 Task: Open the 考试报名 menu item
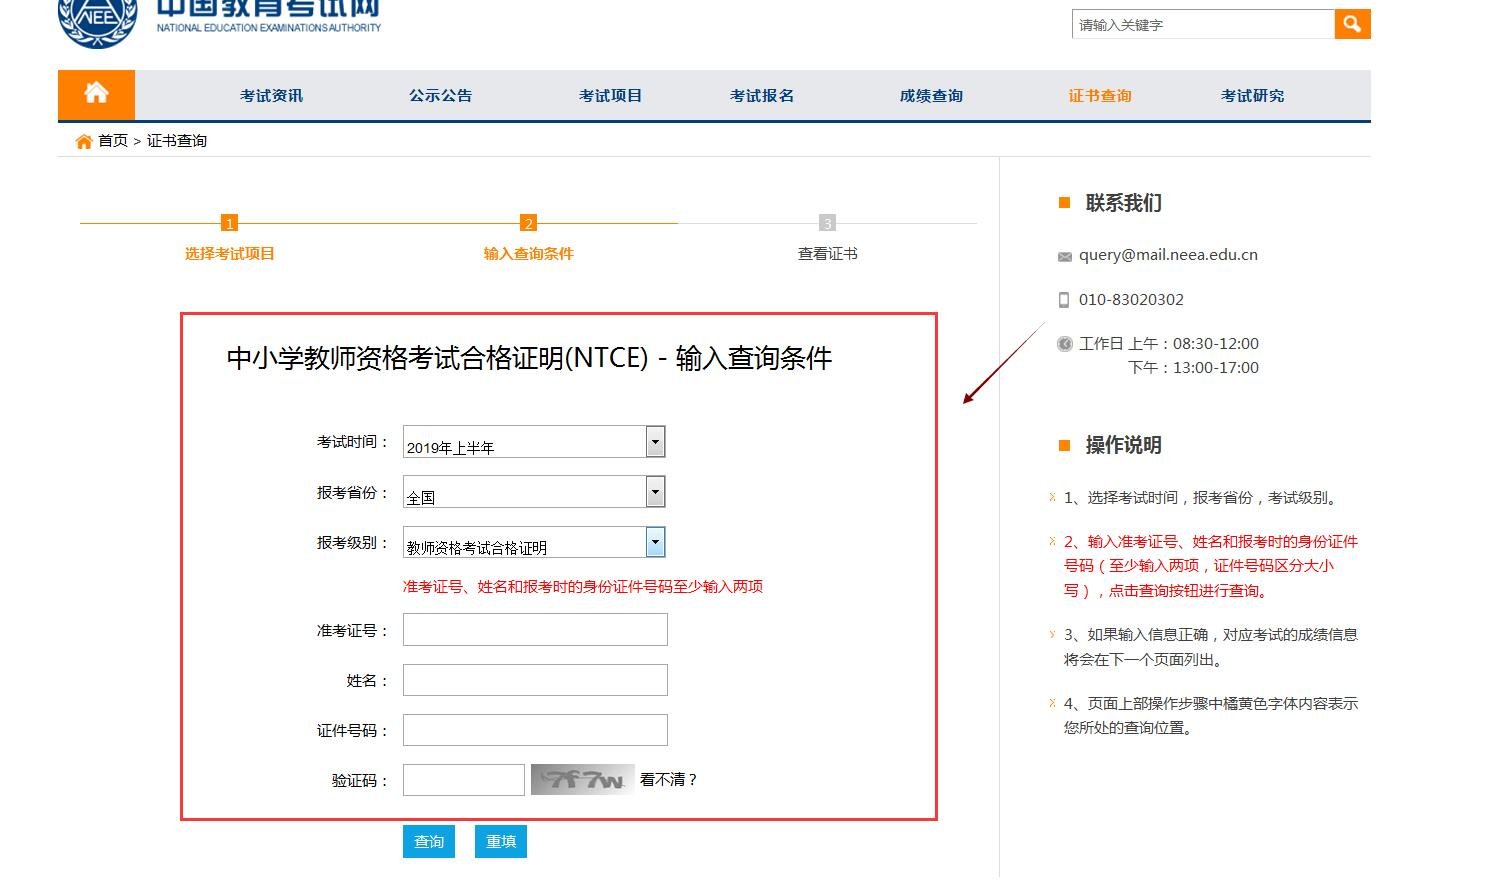point(761,94)
